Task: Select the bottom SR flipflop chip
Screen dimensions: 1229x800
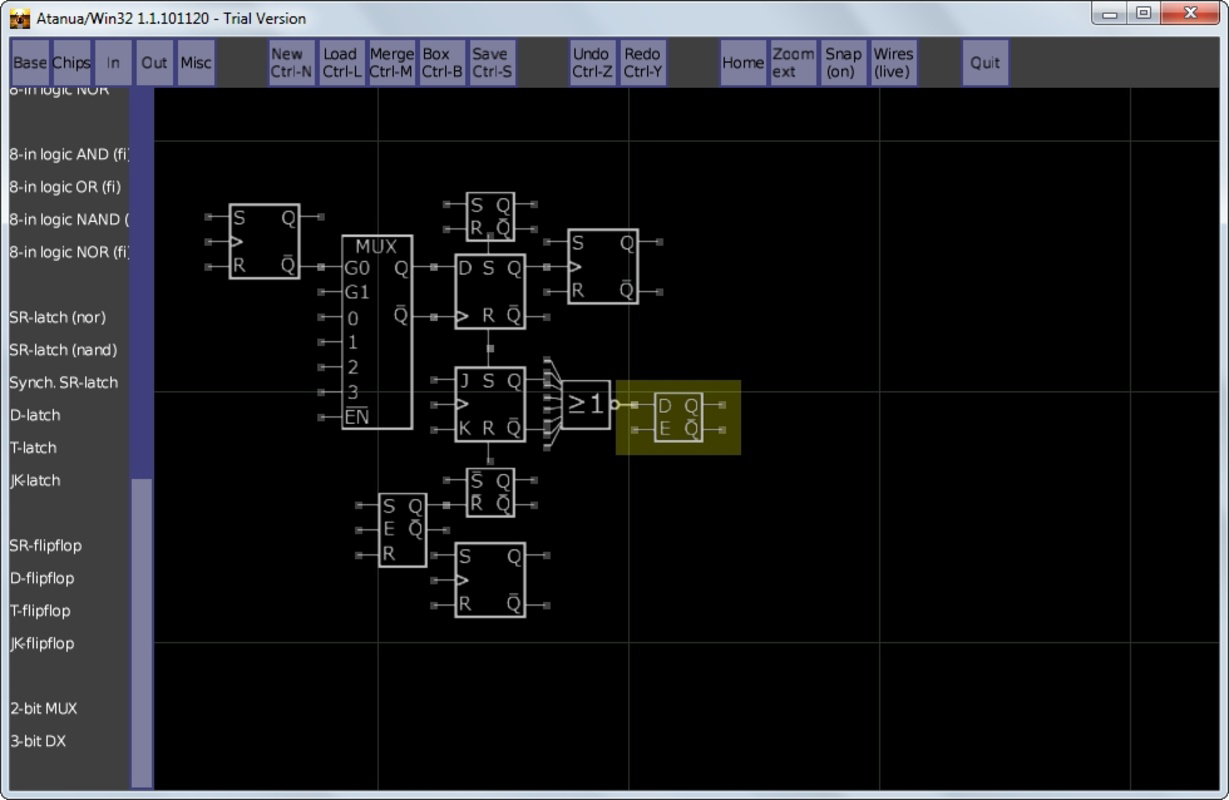Action: pos(490,580)
